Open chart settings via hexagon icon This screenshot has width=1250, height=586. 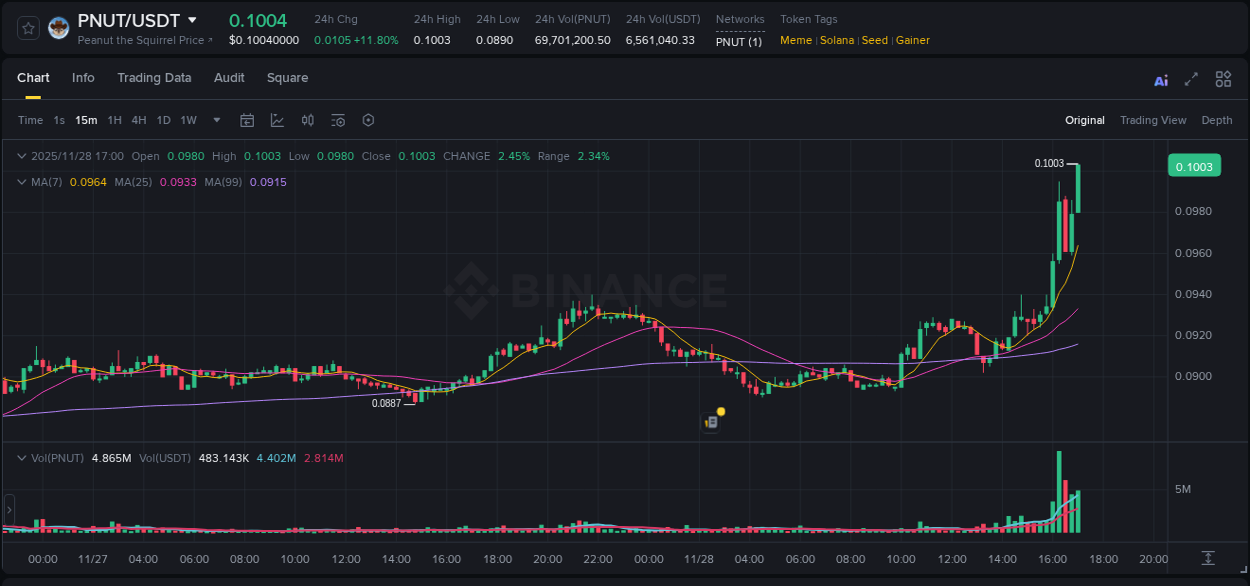(x=368, y=120)
